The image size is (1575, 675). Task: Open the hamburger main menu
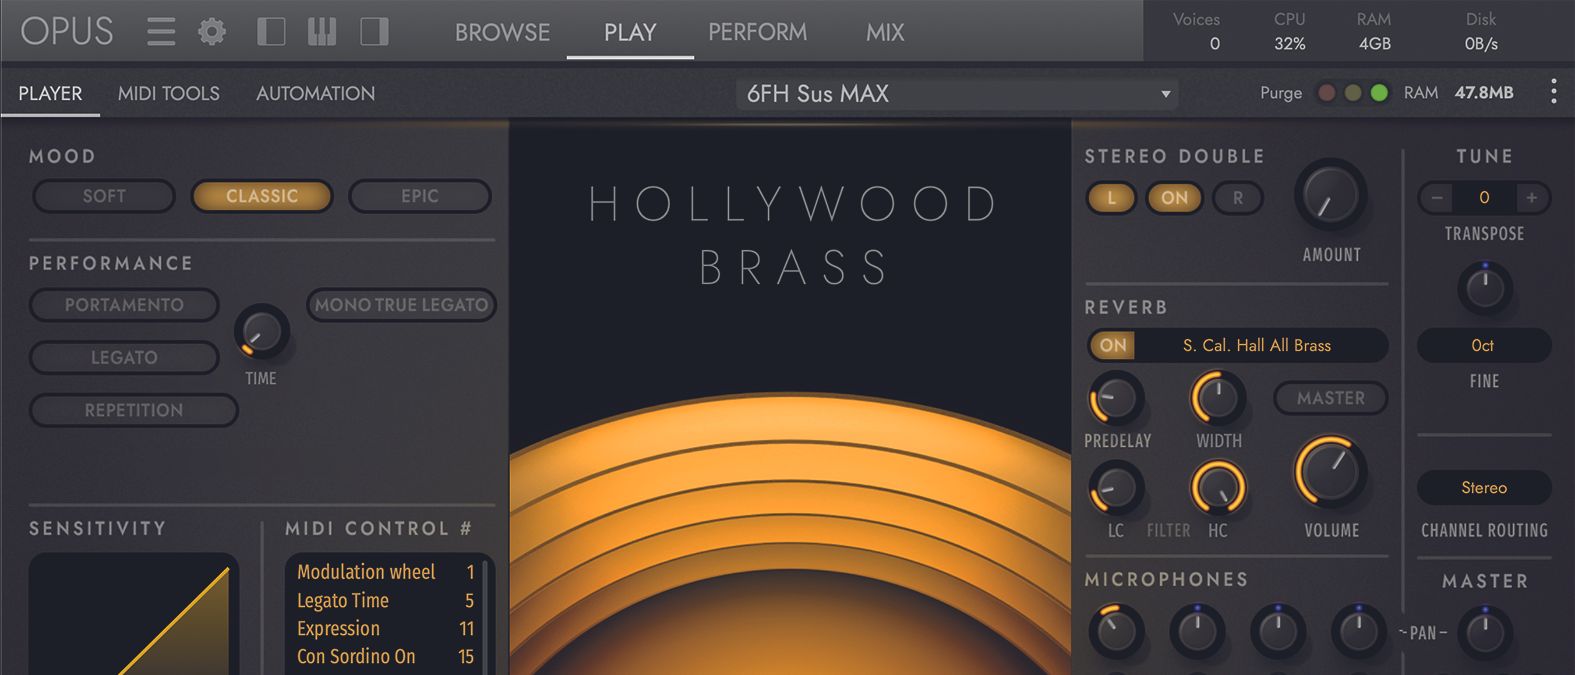pyautogui.click(x=161, y=32)
